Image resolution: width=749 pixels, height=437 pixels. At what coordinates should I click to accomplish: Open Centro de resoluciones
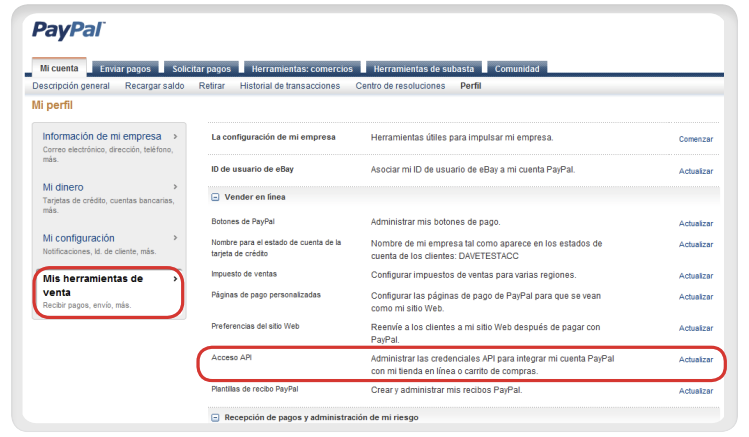pyautogui.click(x=400, y=86)
